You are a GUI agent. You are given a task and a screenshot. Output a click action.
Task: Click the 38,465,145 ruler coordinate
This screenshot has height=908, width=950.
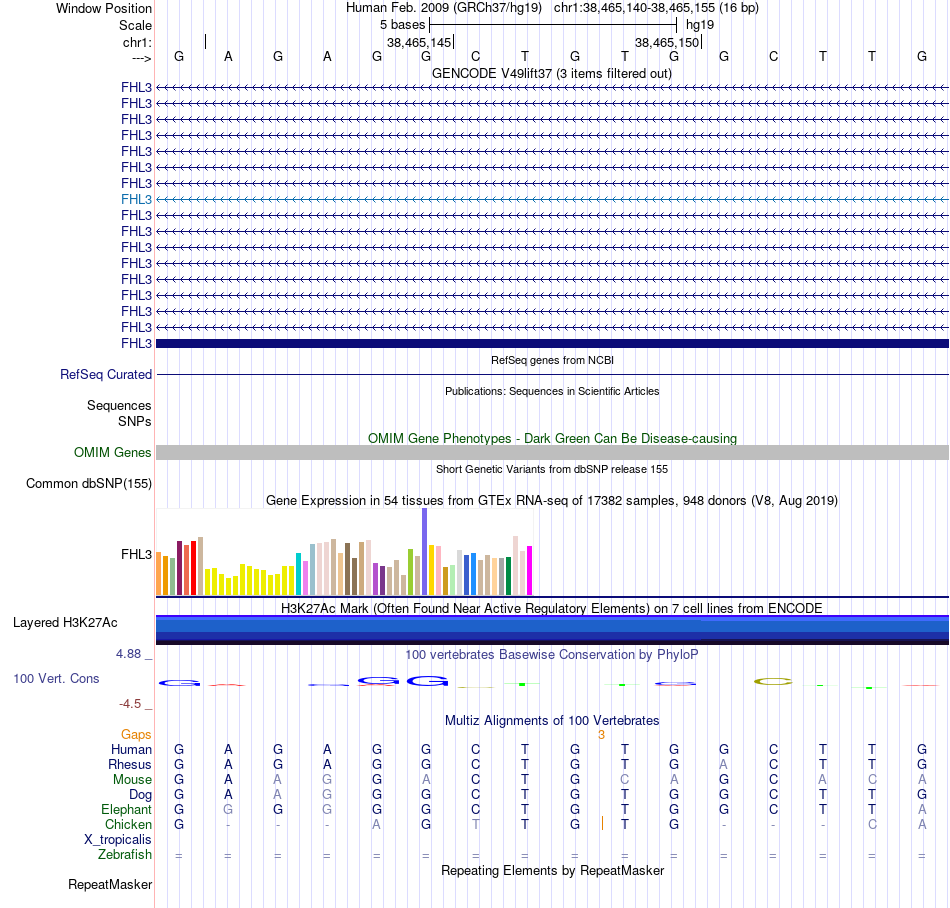[x=419, y=42]
